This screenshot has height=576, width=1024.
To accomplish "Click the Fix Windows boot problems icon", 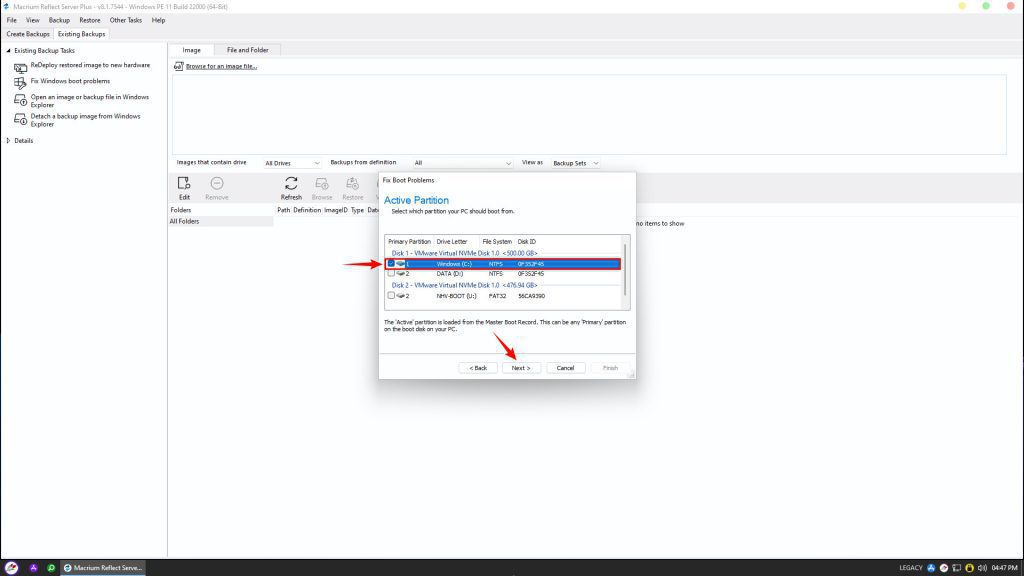I will pyautogui.click(x=20, y=83).
